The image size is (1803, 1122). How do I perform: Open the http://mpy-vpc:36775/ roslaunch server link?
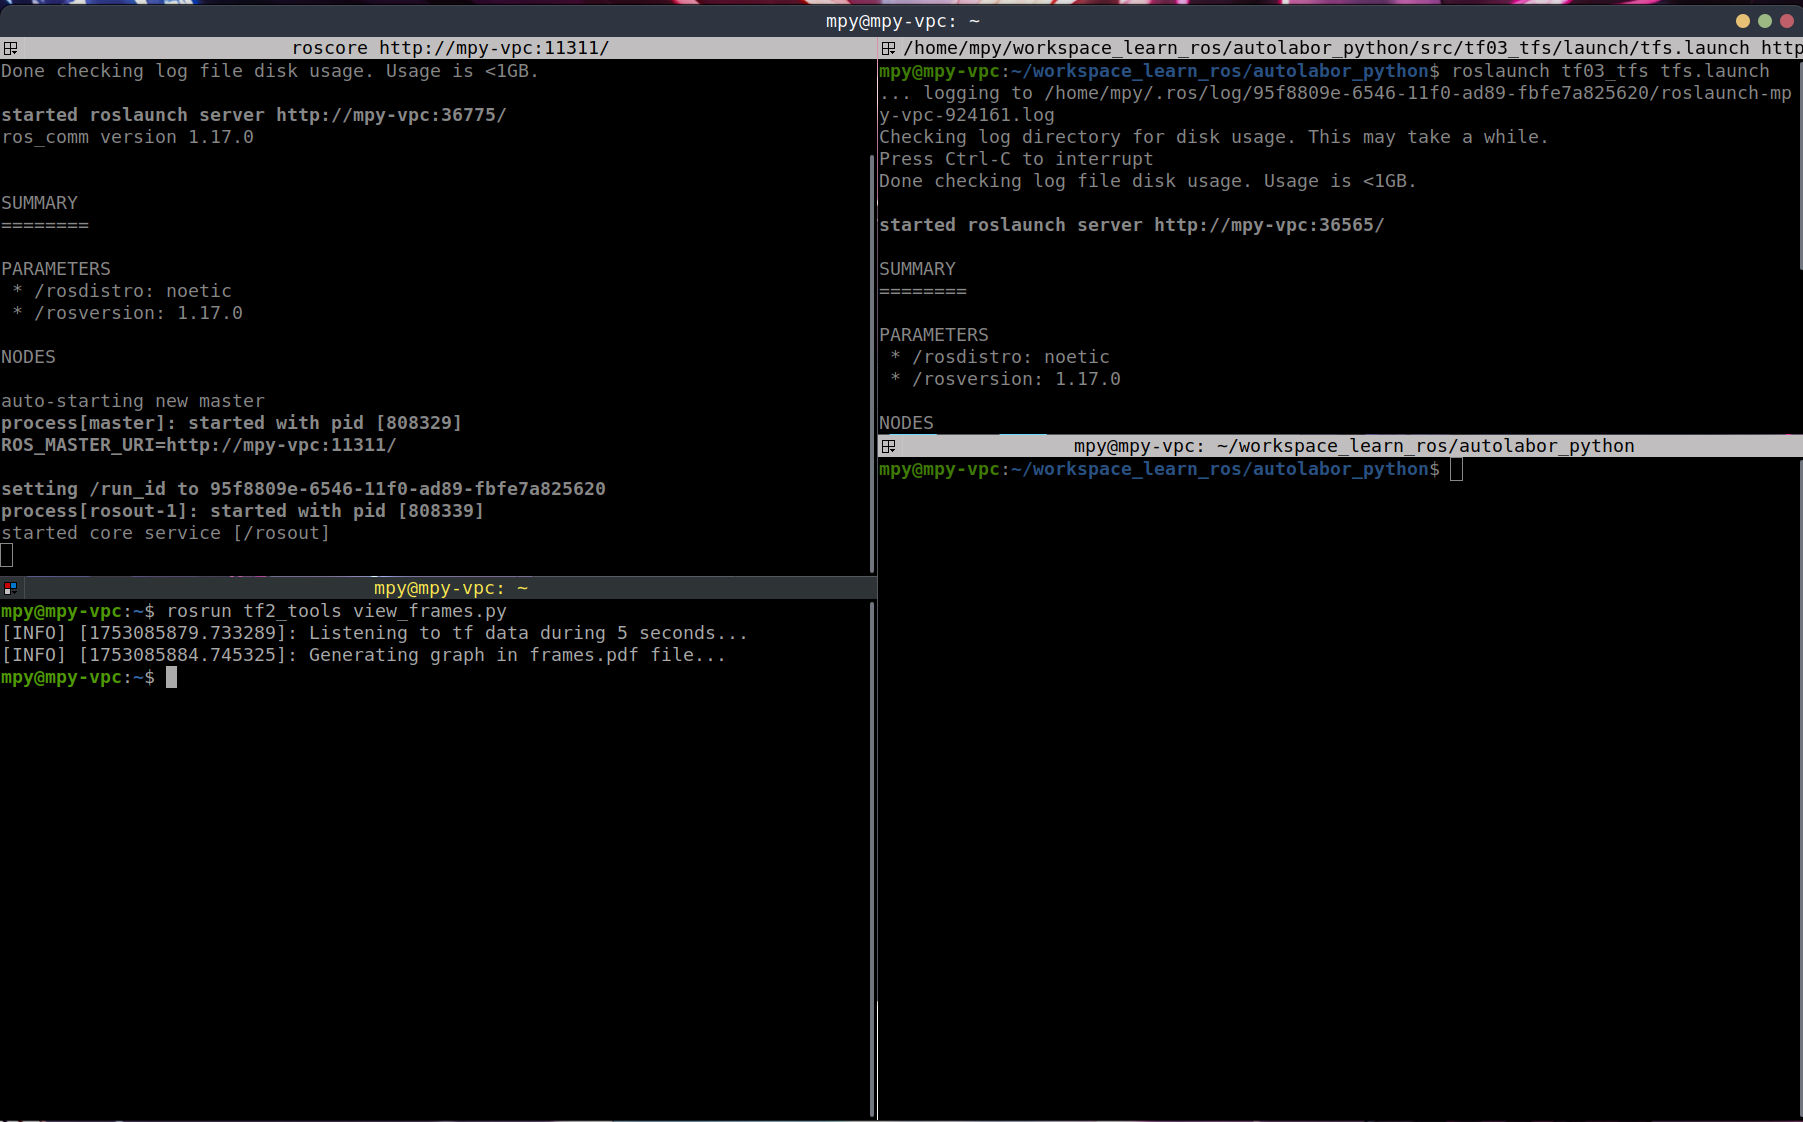pyautogui.click(x=391, y=115)
